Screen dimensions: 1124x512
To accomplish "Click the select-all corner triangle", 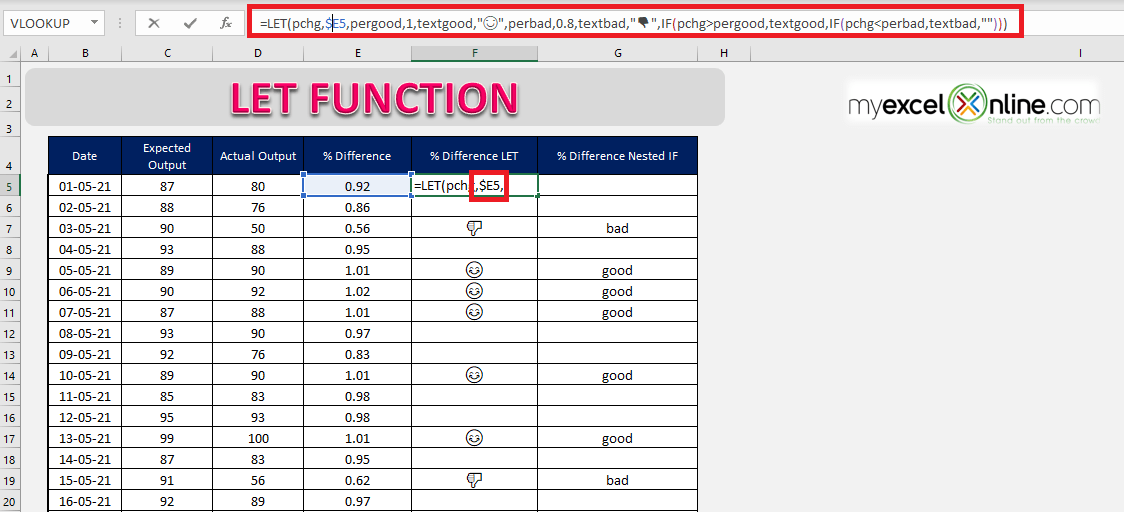I will (x=12, y=54).
